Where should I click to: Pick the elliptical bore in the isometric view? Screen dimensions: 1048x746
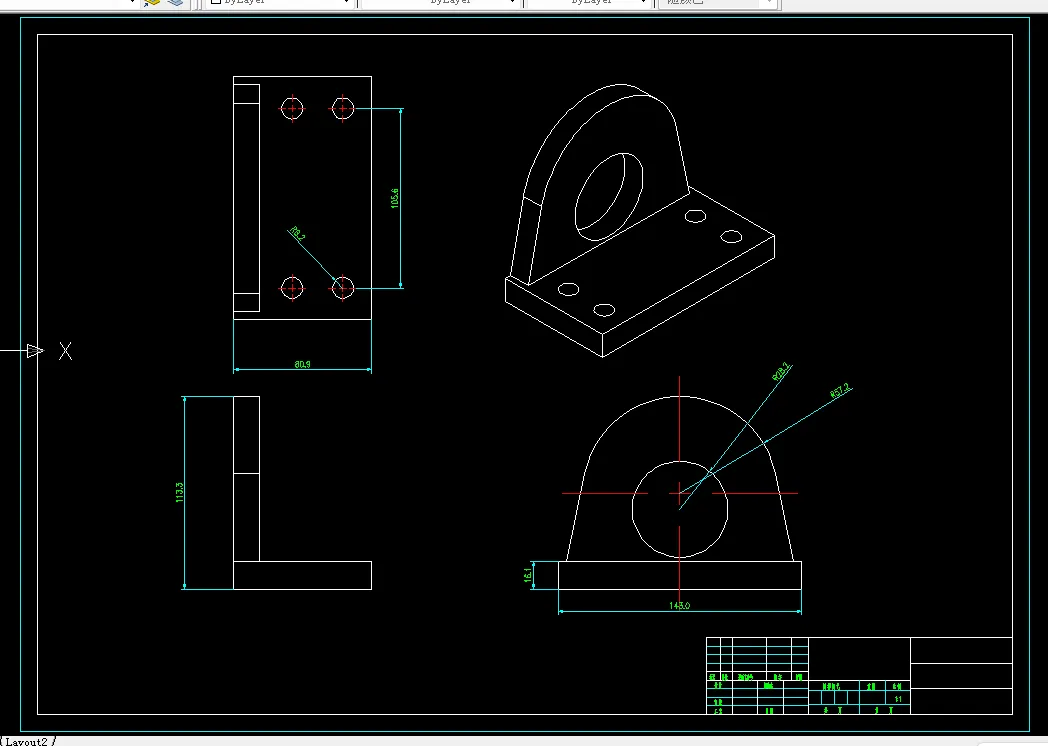[x=609, y=197]
